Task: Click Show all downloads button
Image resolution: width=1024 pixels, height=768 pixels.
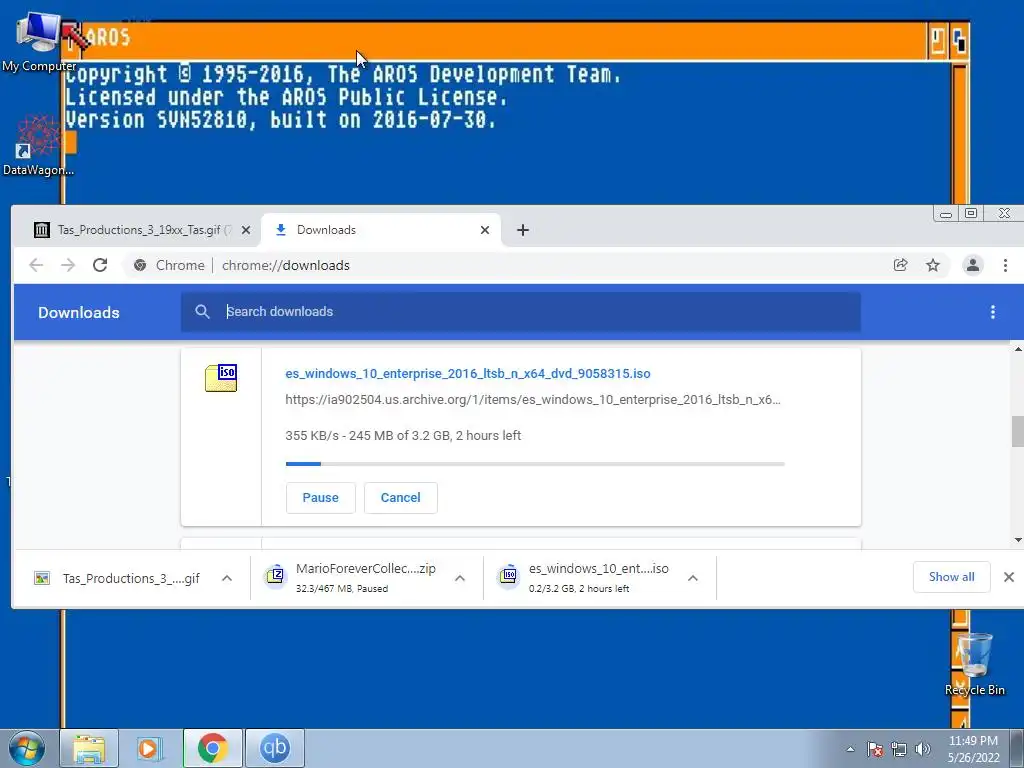Action: point(952,577)
